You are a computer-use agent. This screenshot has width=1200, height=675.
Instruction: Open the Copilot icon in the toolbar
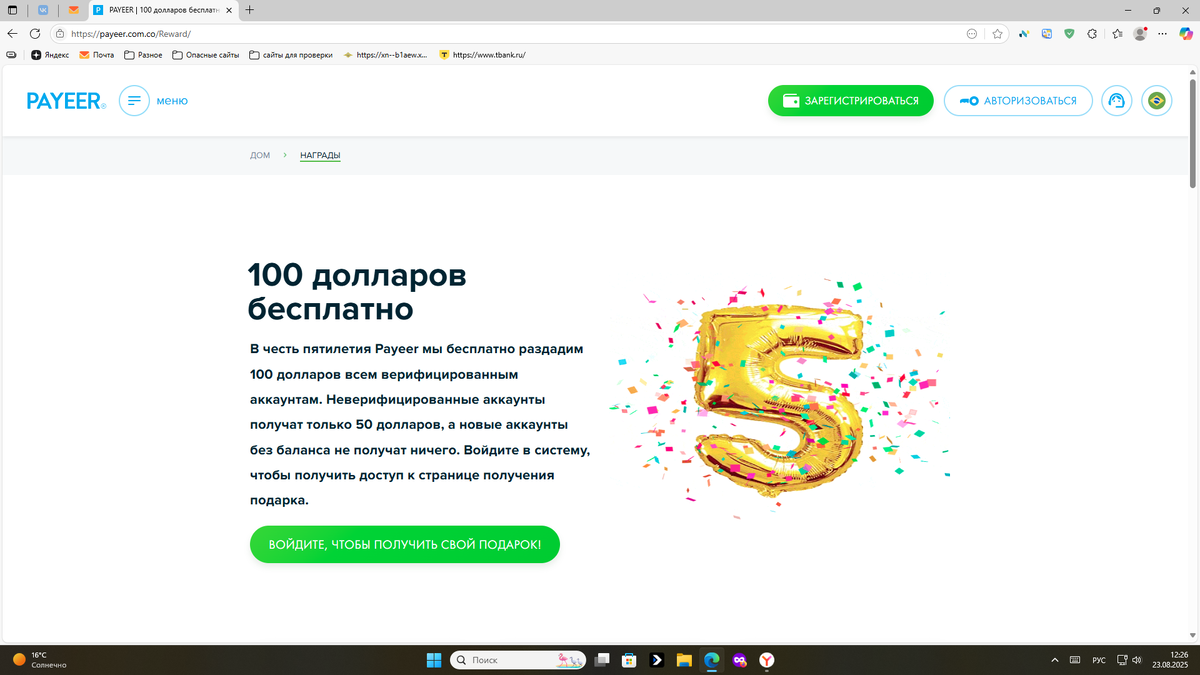(1186, 33)
